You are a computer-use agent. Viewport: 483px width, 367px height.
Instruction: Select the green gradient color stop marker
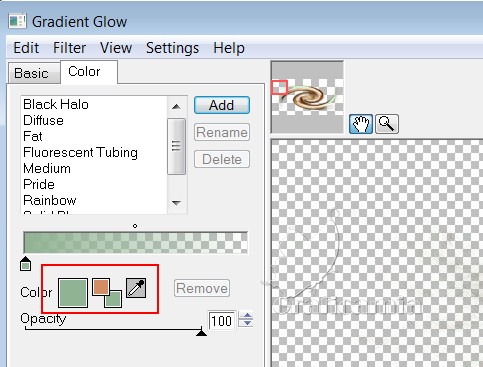pyautogui.click(x=26, y=264)
